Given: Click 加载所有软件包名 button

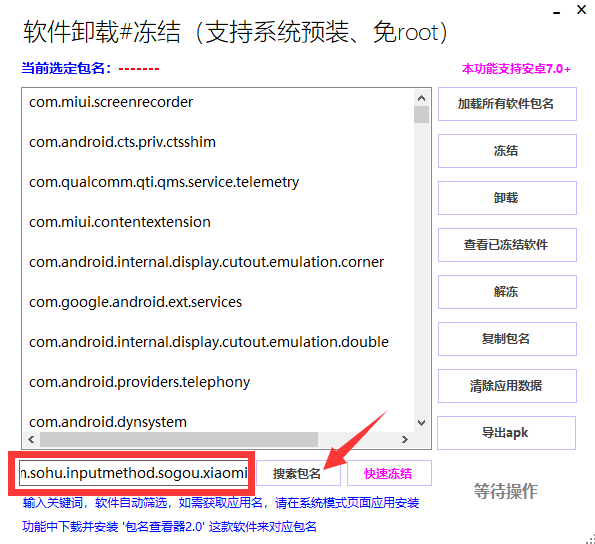Looking at the screenshot, I should [507, 104].
